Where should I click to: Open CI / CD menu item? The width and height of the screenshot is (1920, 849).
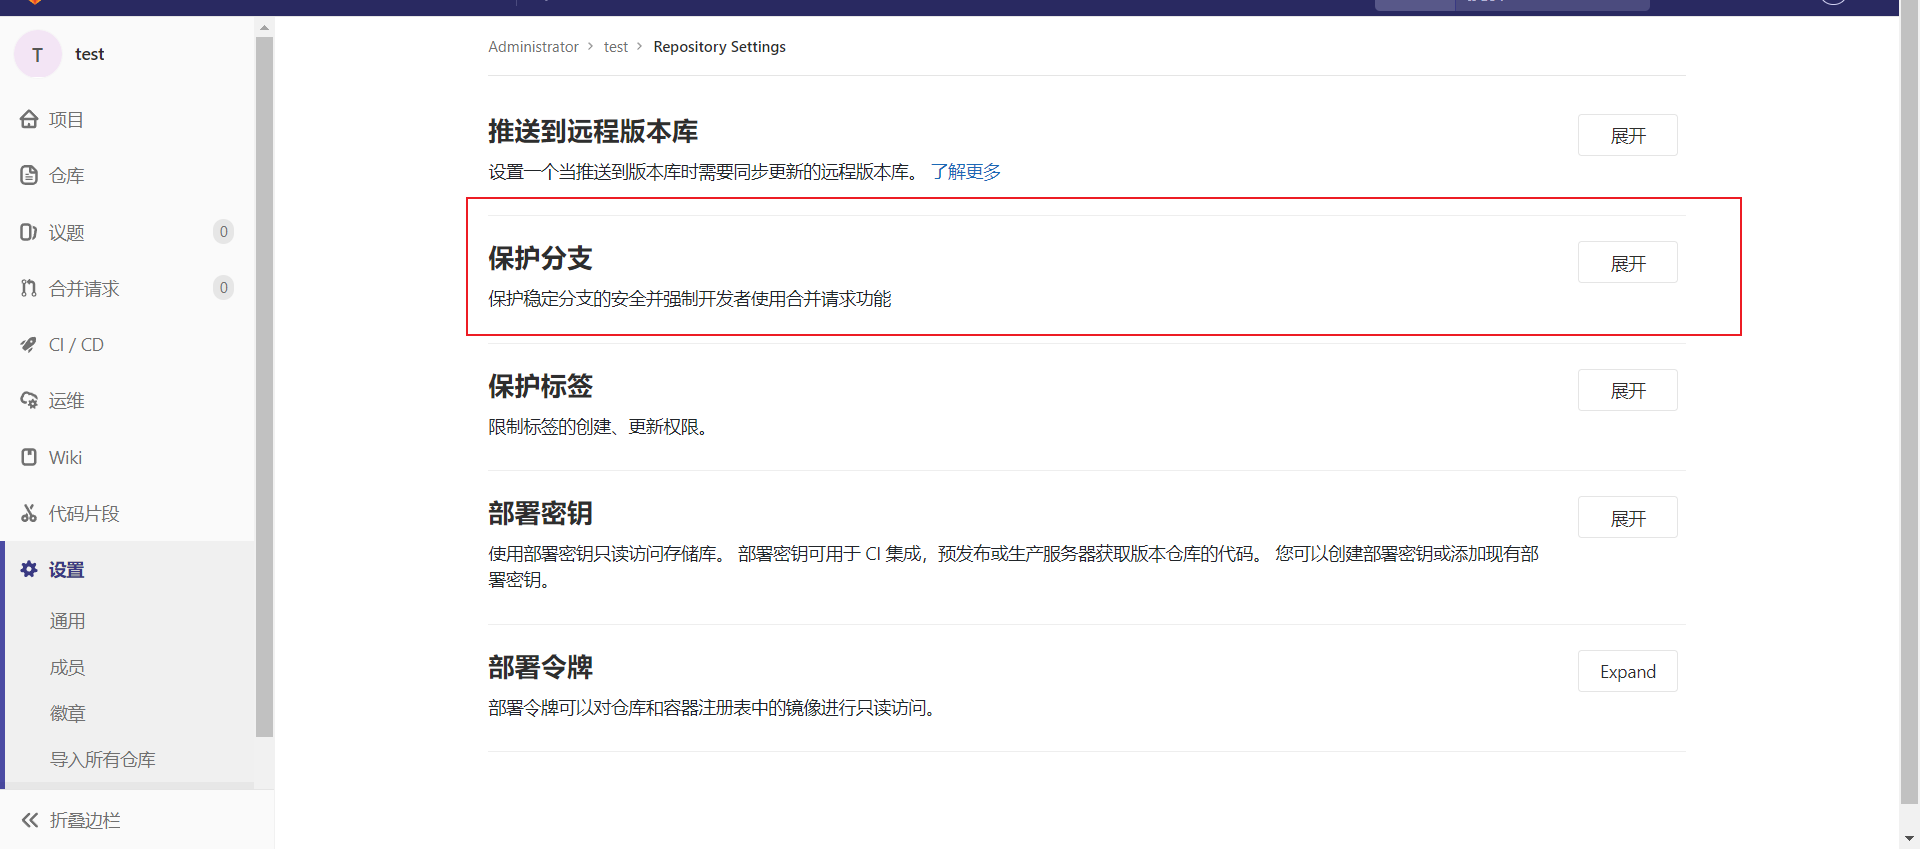pos(127,344)
